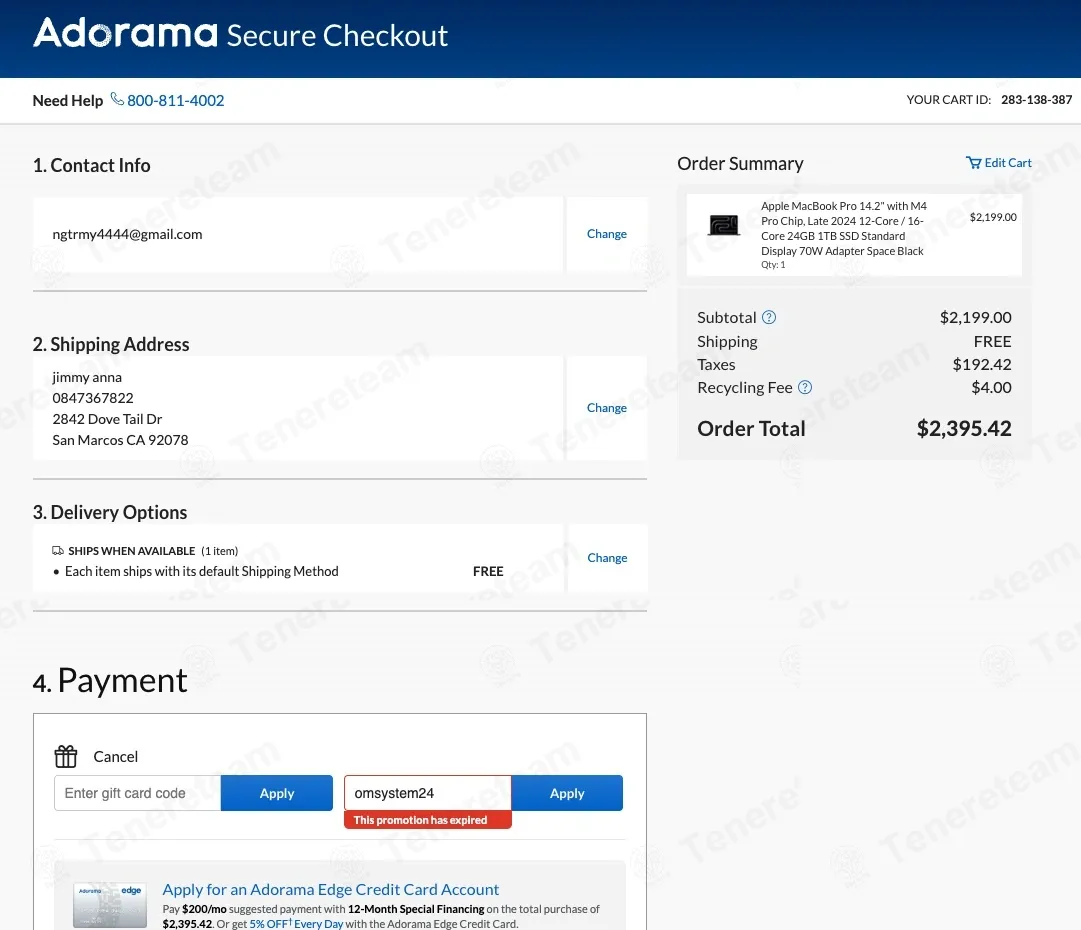Click the address line 2842 Dove Tail Dr
The height and width of the screenshot is (930, 1081).
pos(108,419)
